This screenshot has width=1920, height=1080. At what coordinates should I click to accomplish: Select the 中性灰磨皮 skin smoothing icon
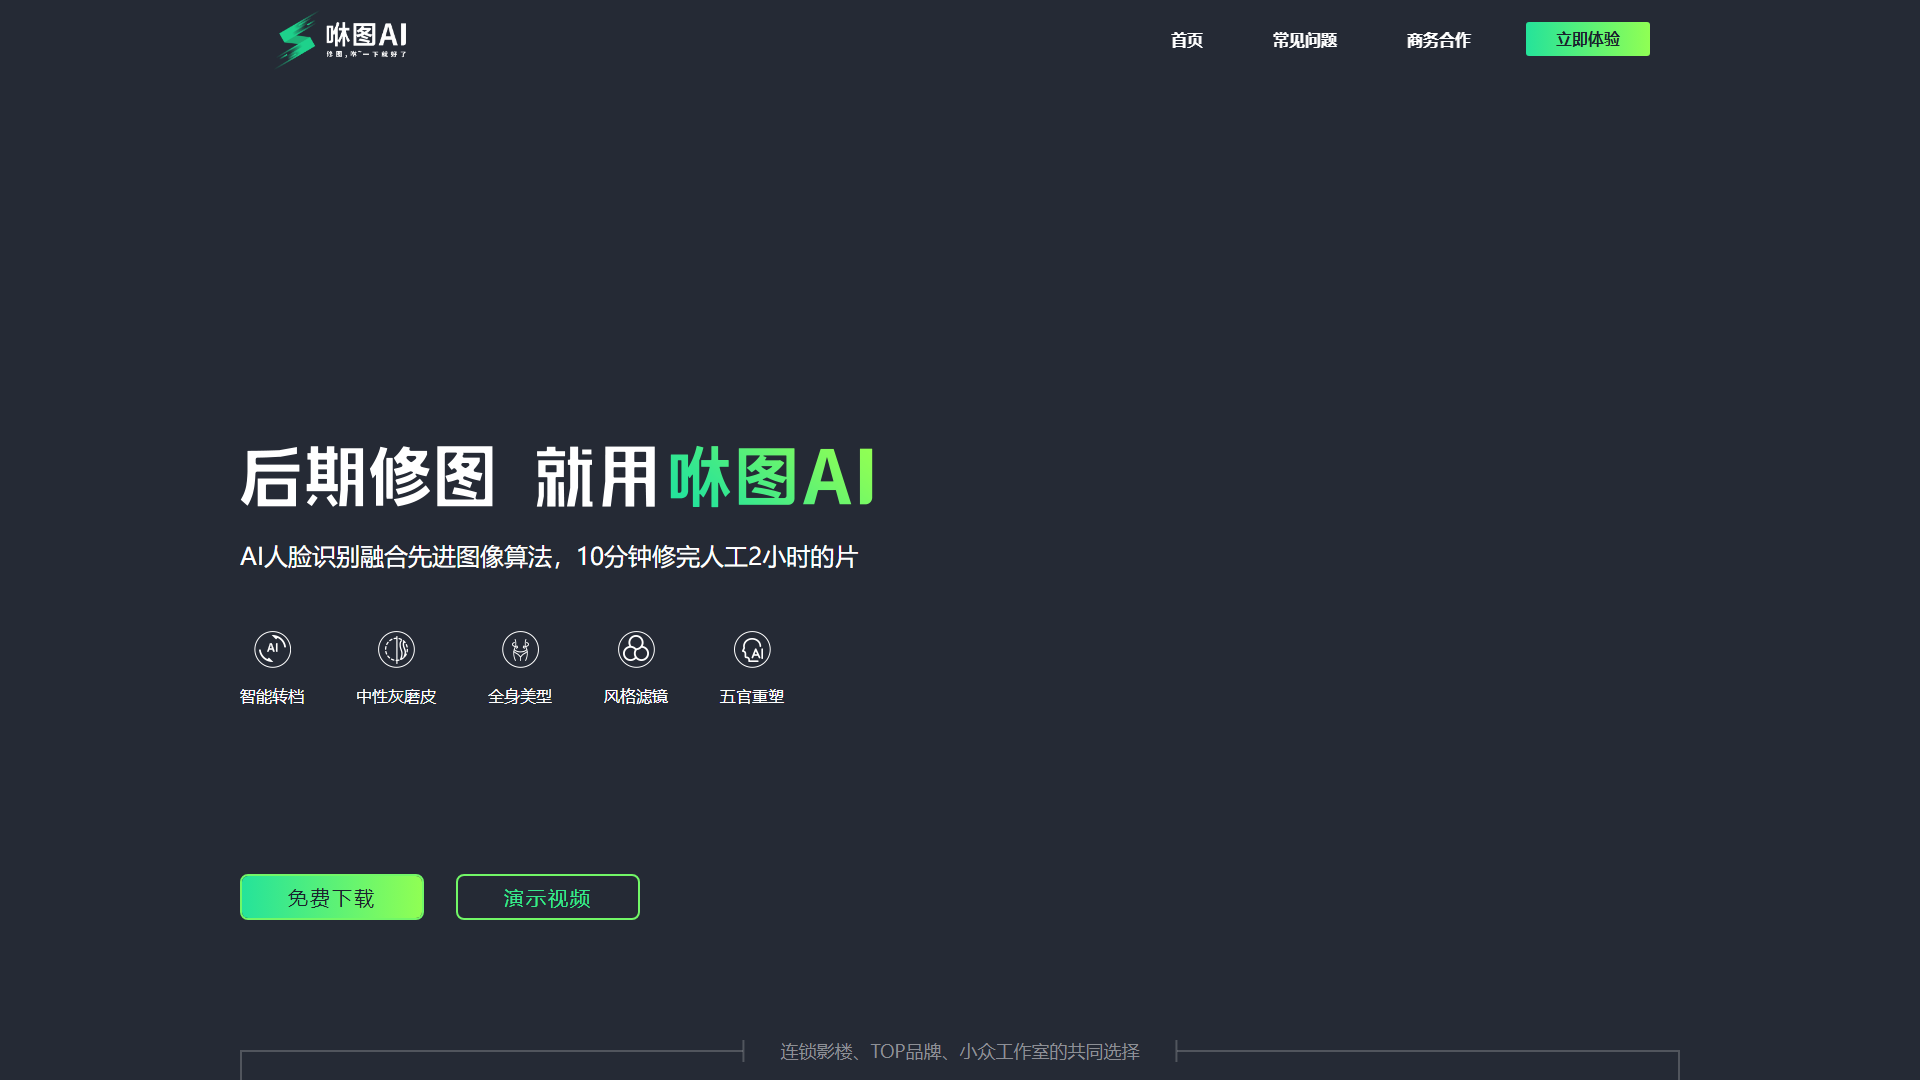click(x=396, y=648)
